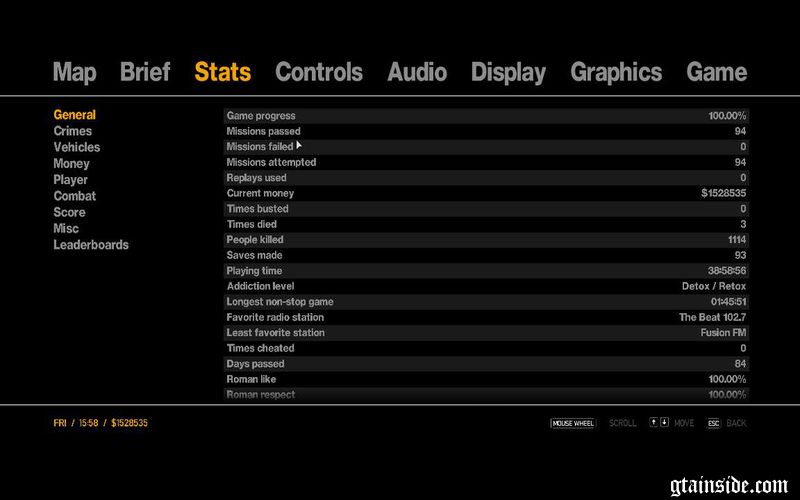Click the 01:45:51 value
The image size is (800, 500).
tap(728, 302)
